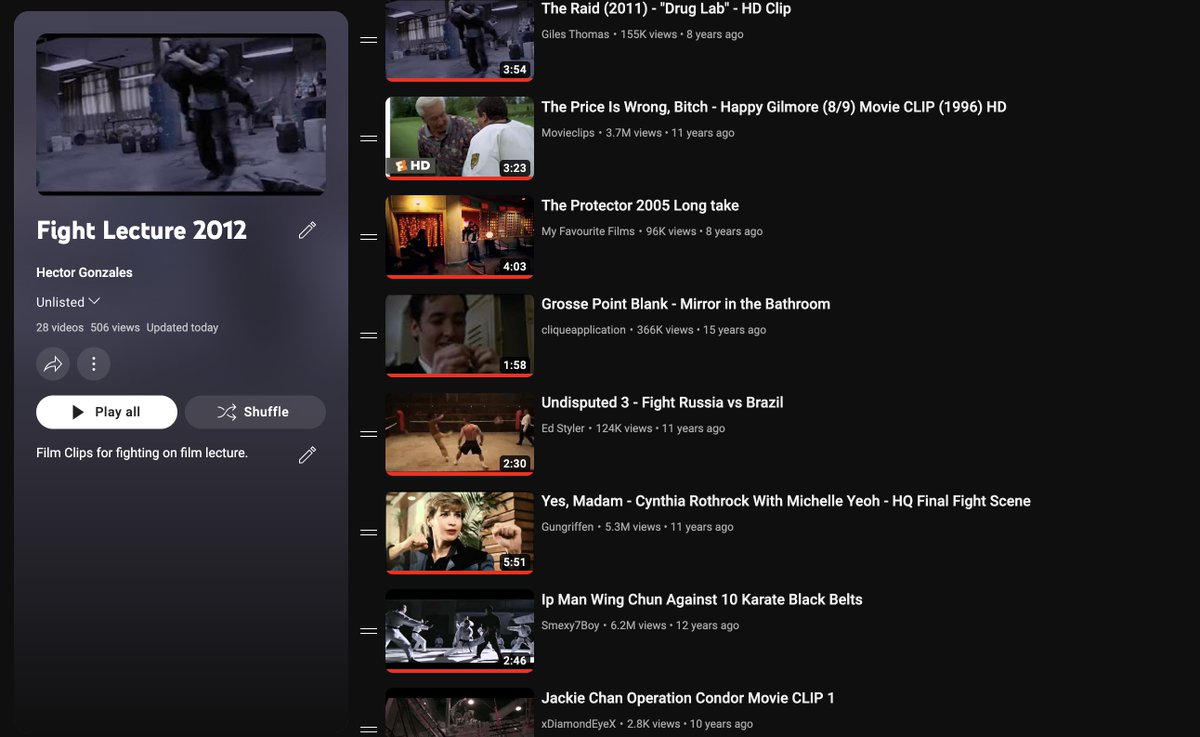Visit xDiamondEyeX channel
Viewport: 1200px width, 737px height.
click(579, 724)
